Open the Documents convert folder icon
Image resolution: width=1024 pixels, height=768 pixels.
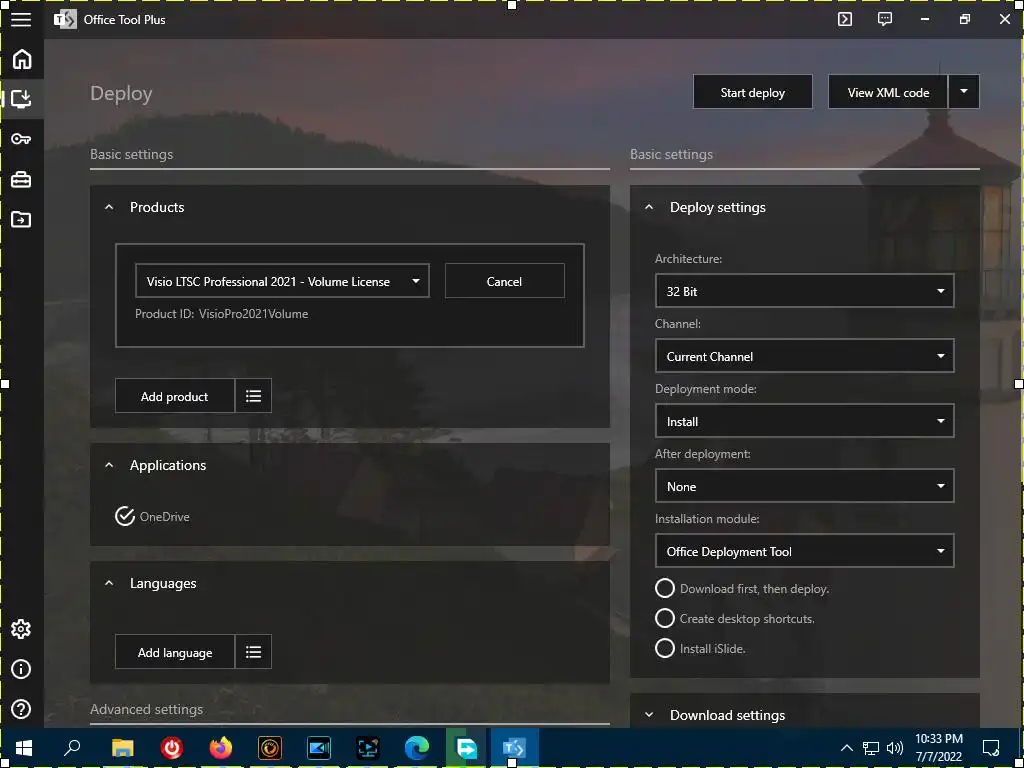(x=21, y=219)
